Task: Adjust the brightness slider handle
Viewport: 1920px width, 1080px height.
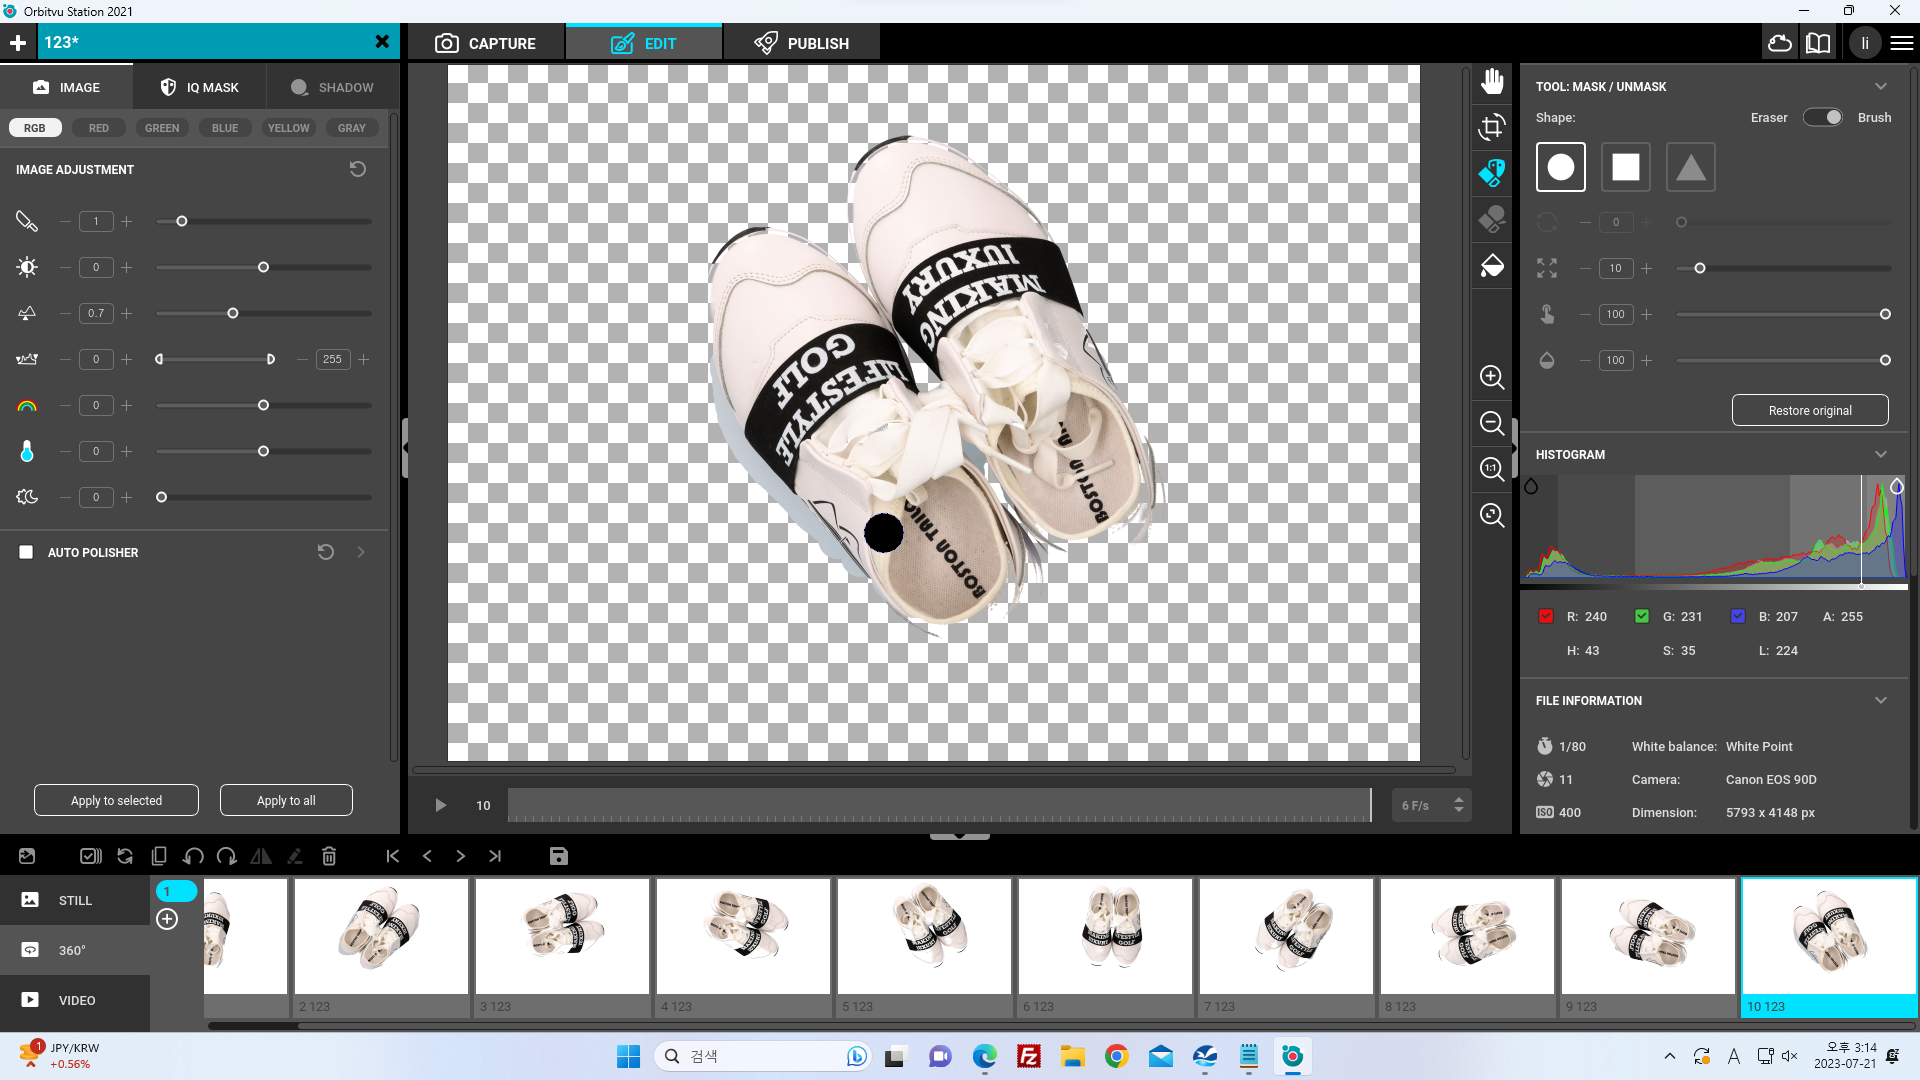Action: click(x=263, y=267)
